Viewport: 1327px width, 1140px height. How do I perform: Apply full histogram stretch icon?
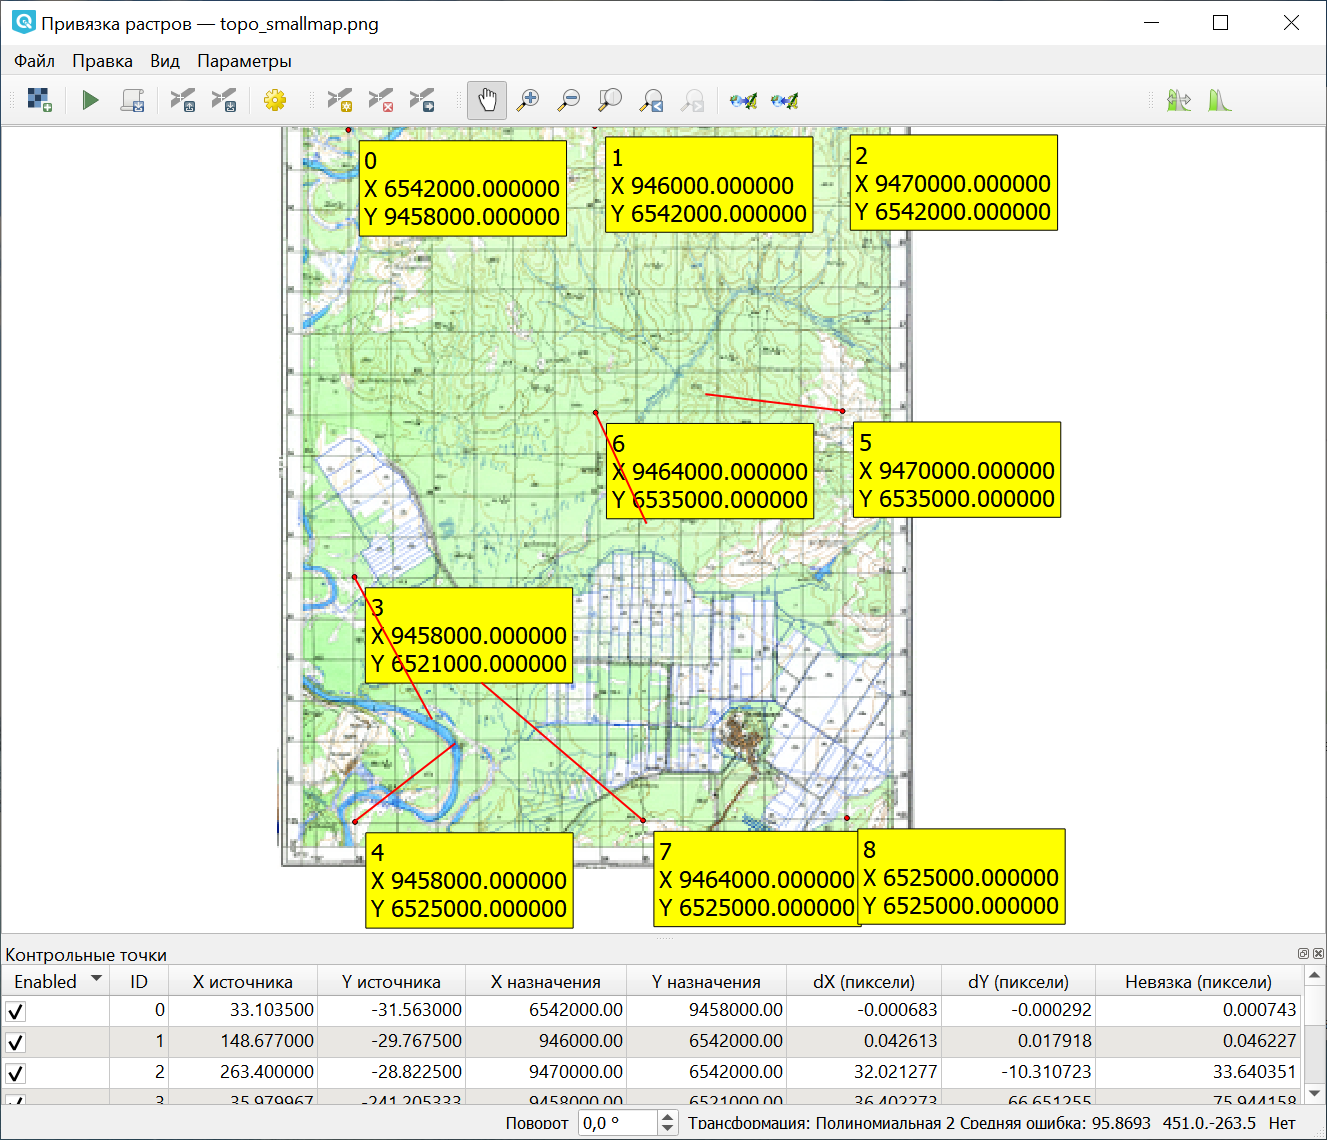1219,100
